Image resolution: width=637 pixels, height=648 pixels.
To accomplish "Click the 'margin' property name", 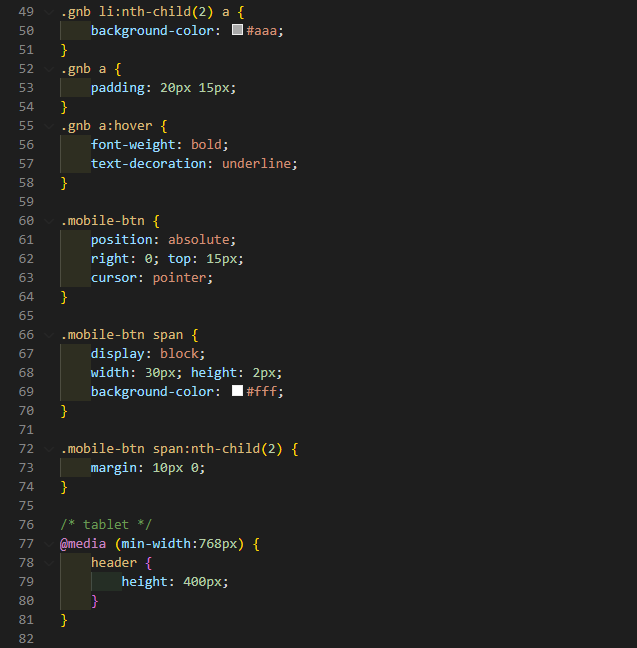I will [x=114, y=468].
